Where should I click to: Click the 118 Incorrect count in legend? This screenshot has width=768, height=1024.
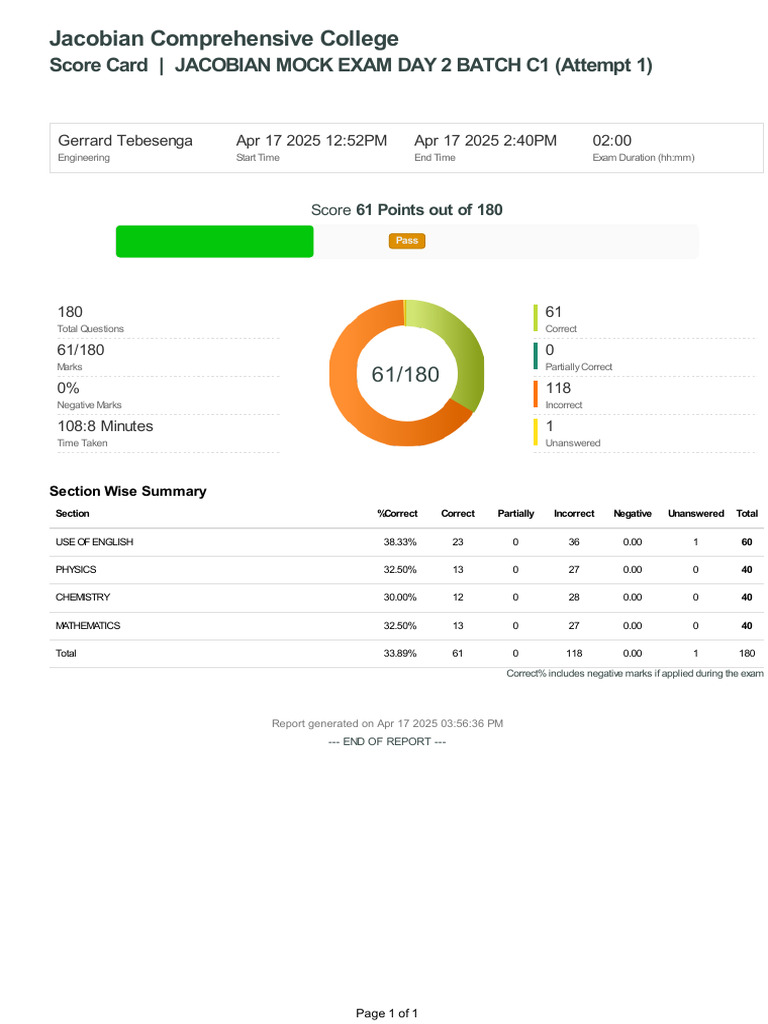558,388
